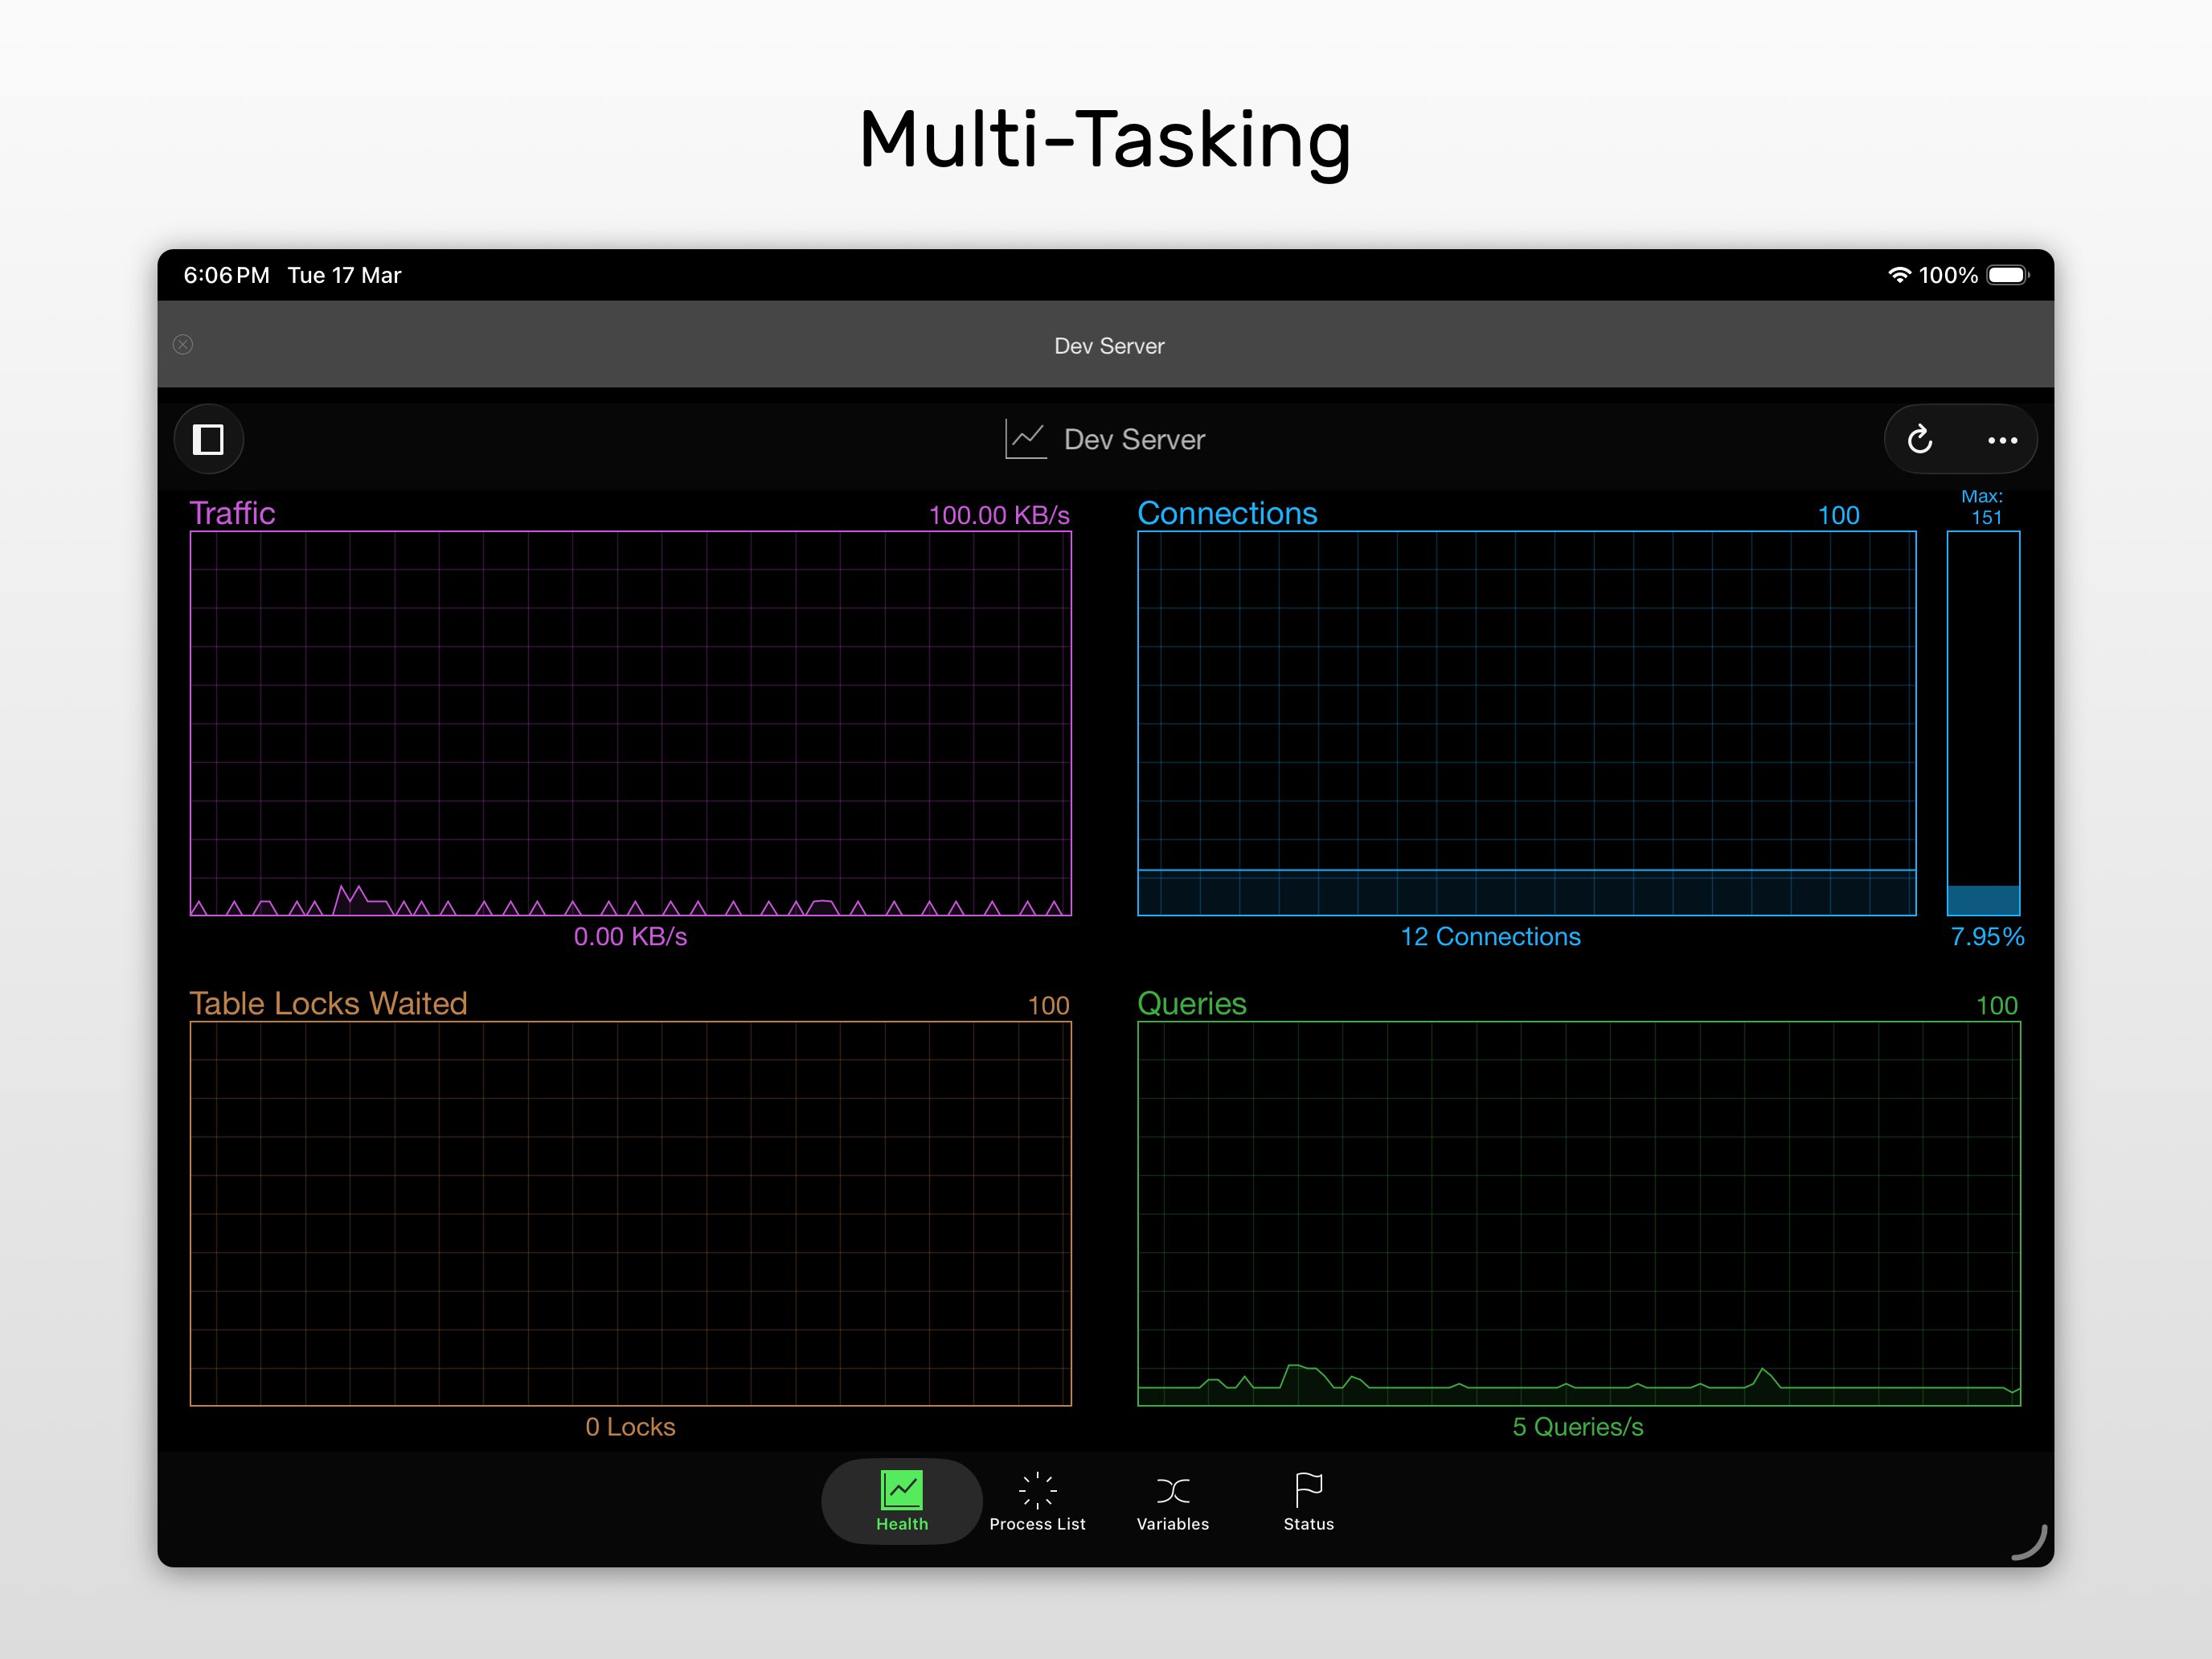Viewport: 2212px width, 1659px height.
Task: Click the window resize corner handle
Action: point(2030,1543)
